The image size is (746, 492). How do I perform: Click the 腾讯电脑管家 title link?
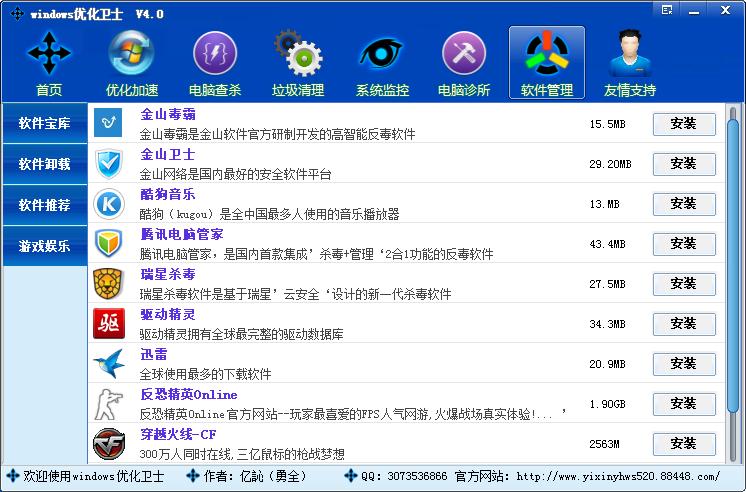[x=182, y=234]
